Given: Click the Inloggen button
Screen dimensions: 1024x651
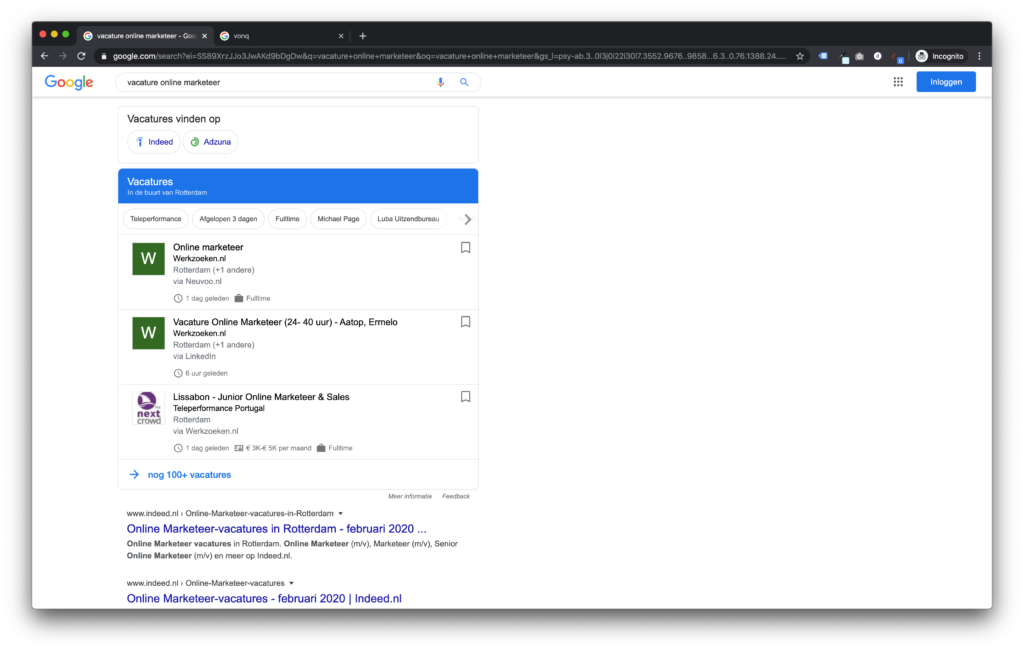Looking at the screenshot, I should point(946,82).
